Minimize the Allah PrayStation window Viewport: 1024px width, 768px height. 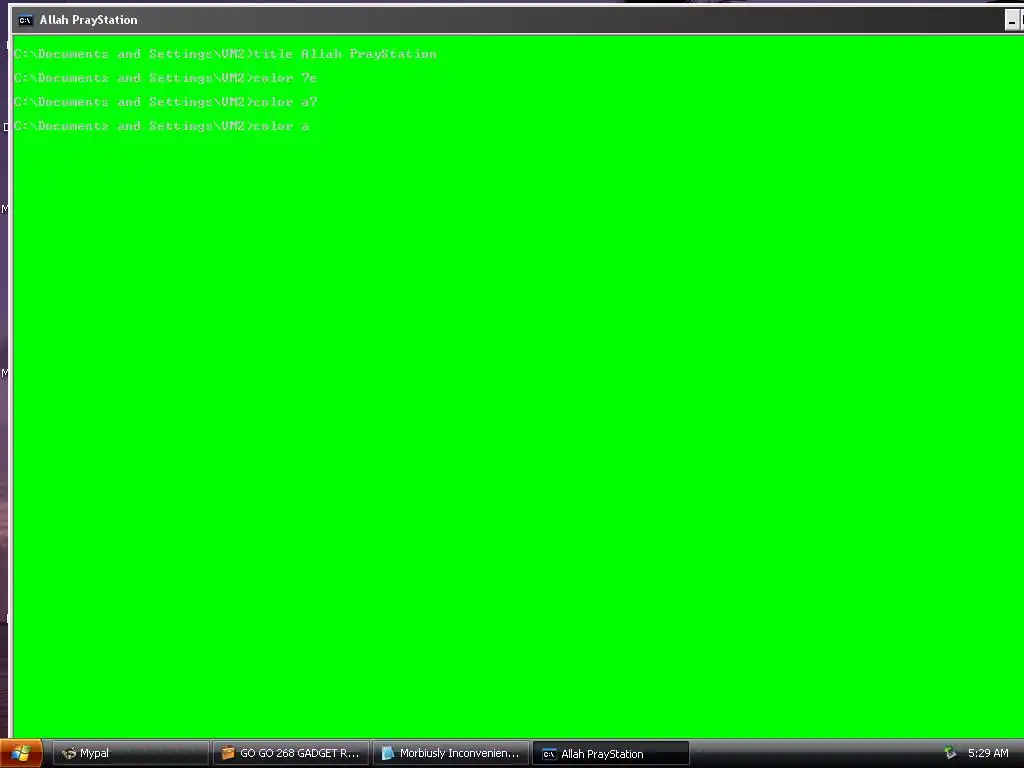click(1012, 21)
